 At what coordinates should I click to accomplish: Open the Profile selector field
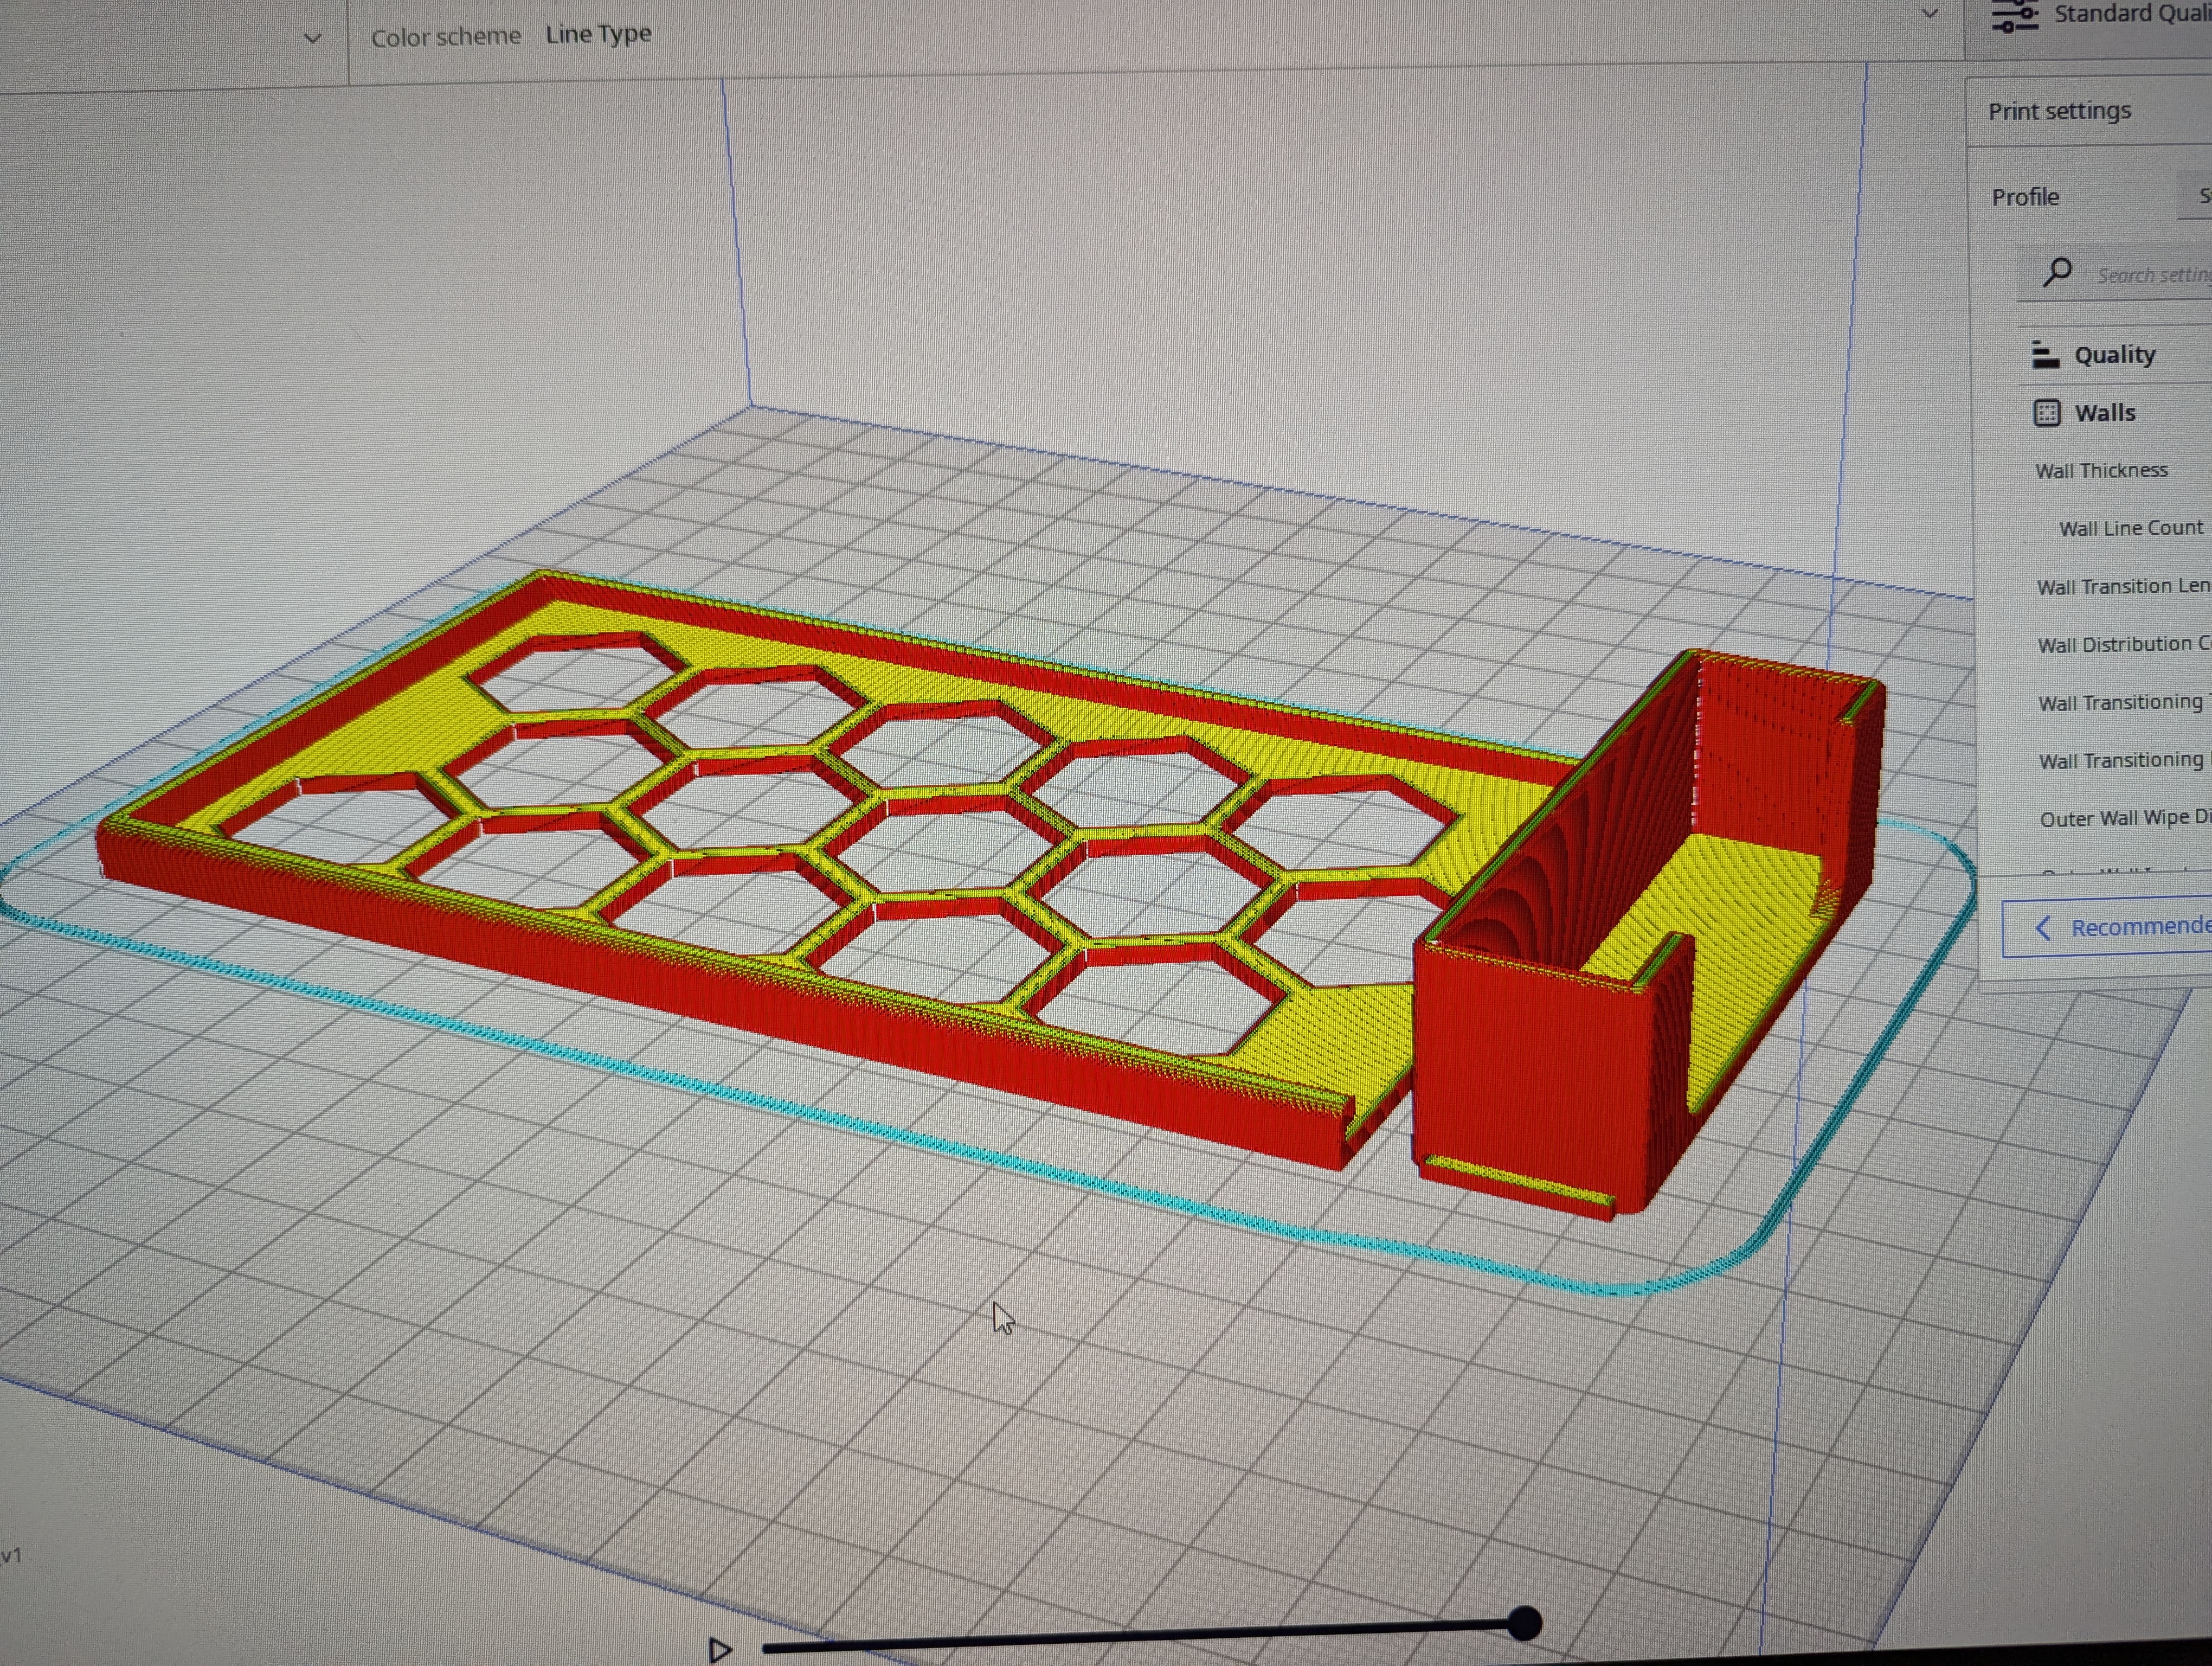(2196, 196)
